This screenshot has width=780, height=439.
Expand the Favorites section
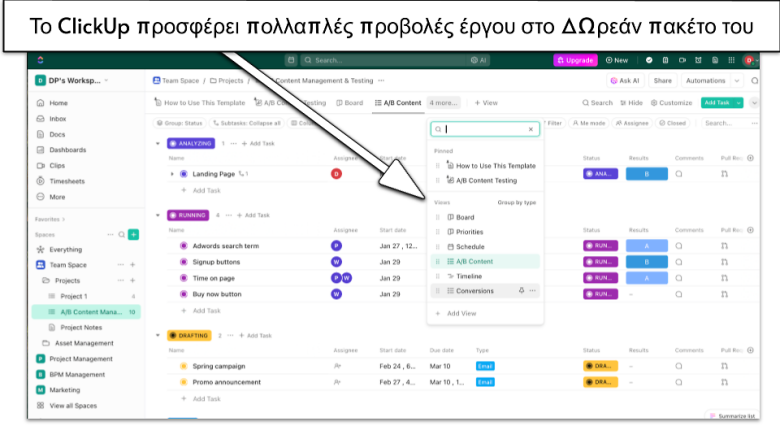coord(50,219)
